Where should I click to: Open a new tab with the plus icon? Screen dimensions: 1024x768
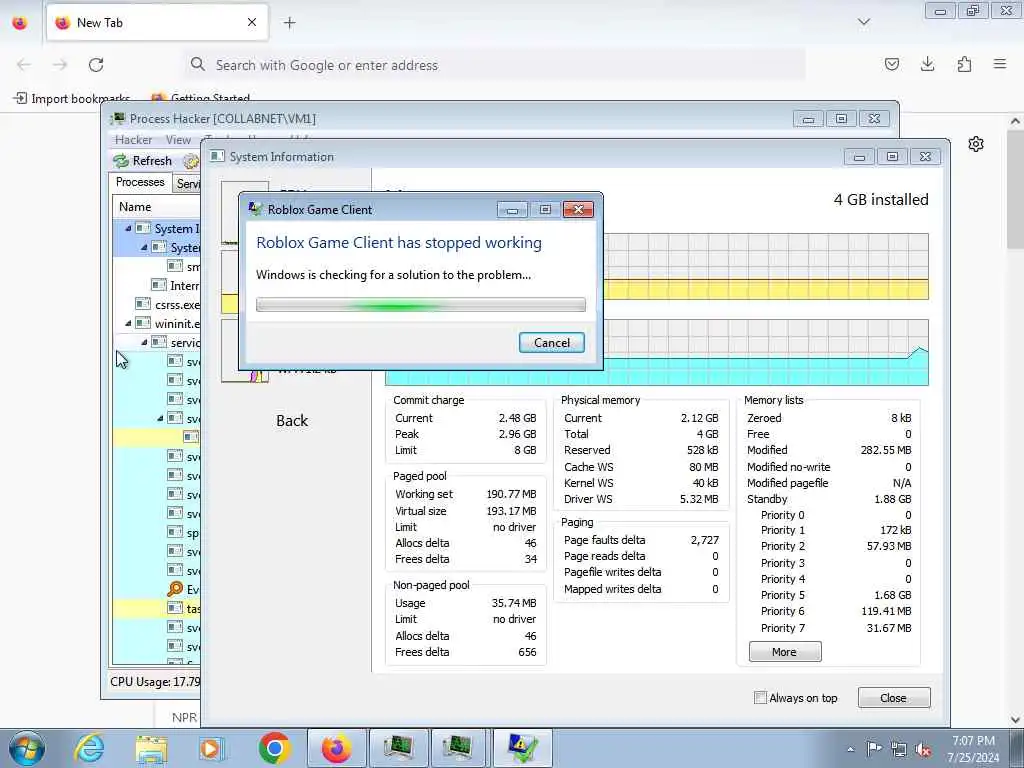pos(289,23)
